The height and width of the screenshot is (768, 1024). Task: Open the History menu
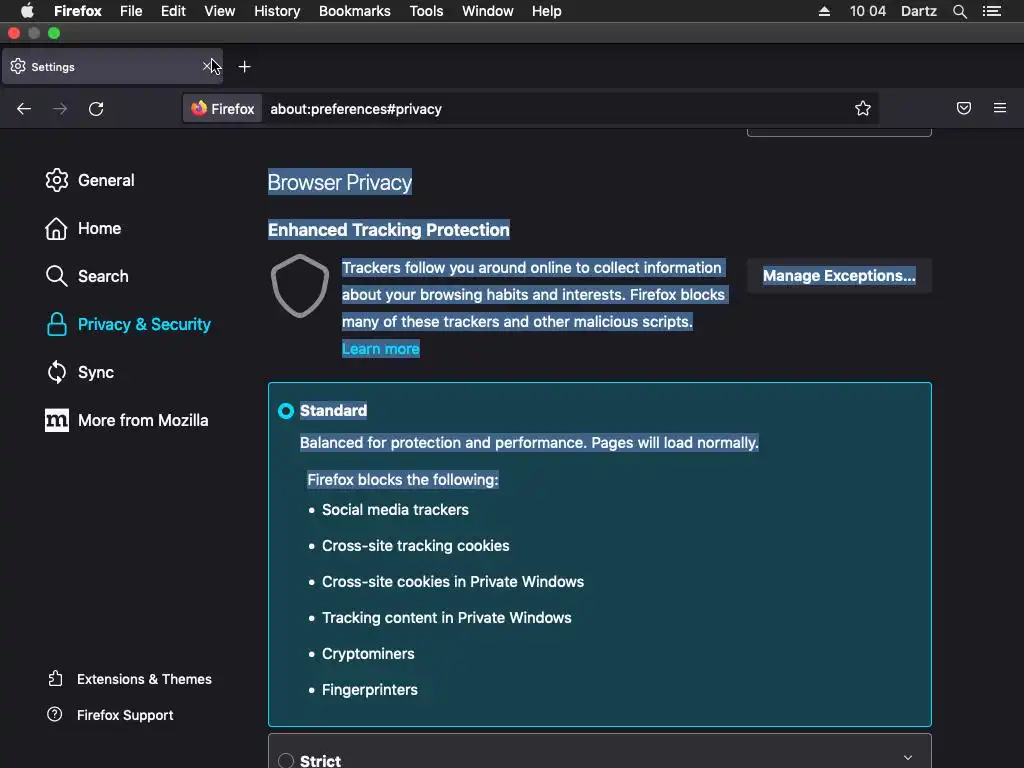pyautogui.click(x=277, y=11)
